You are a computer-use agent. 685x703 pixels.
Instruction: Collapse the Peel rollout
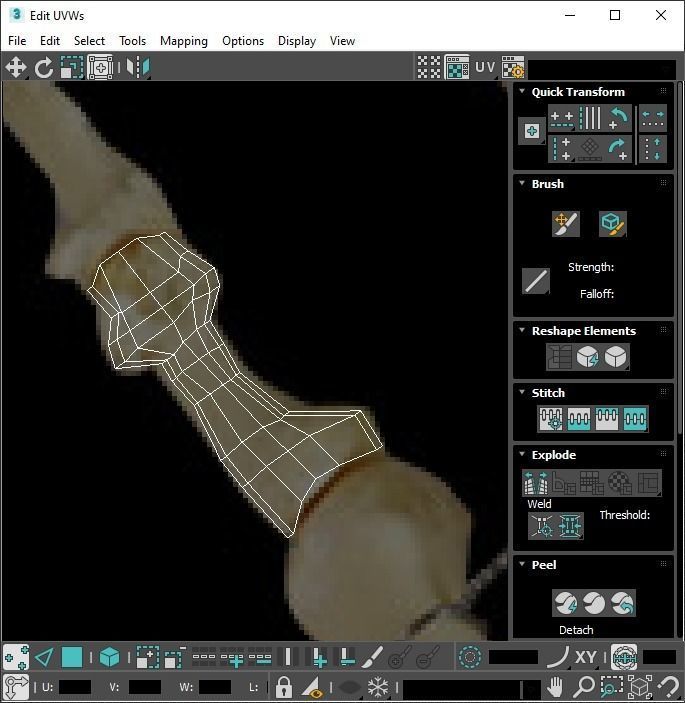[522, 564]
